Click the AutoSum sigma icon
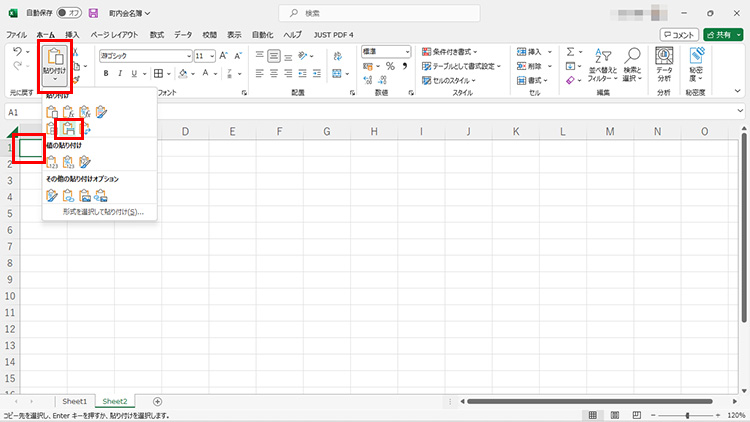 (571, 52)
